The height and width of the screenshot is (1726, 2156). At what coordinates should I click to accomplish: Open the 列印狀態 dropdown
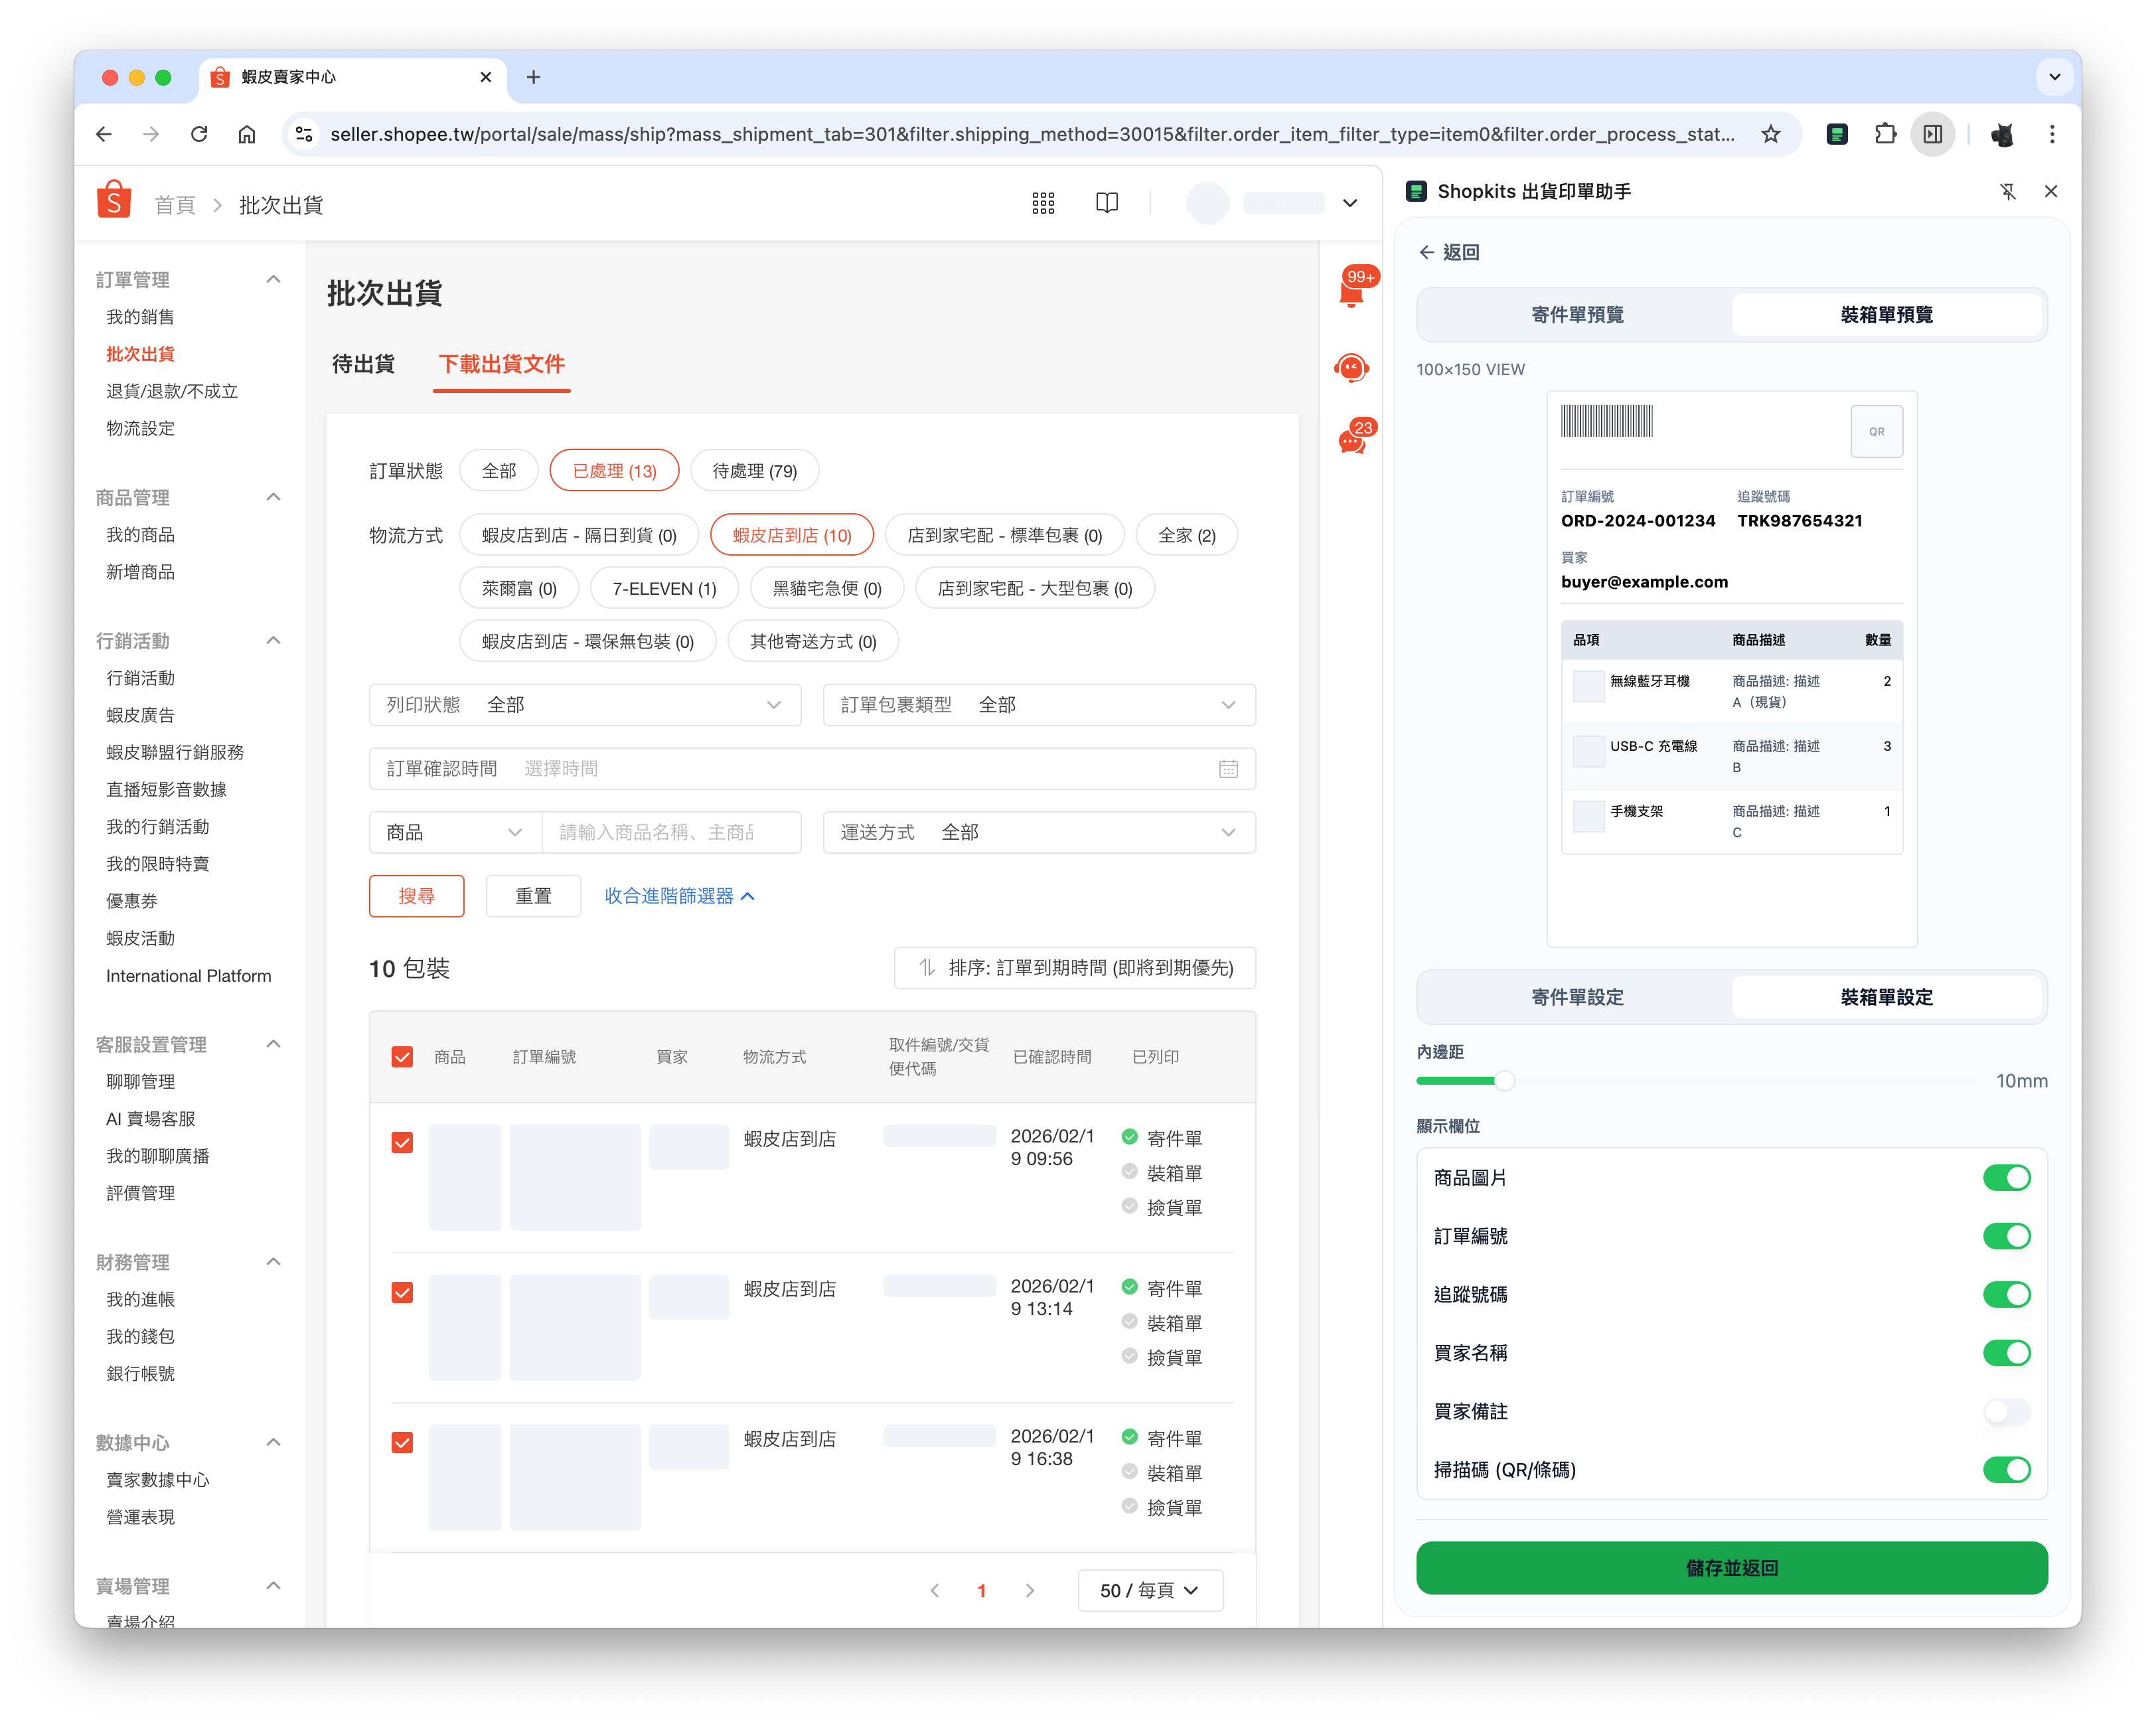585,705
